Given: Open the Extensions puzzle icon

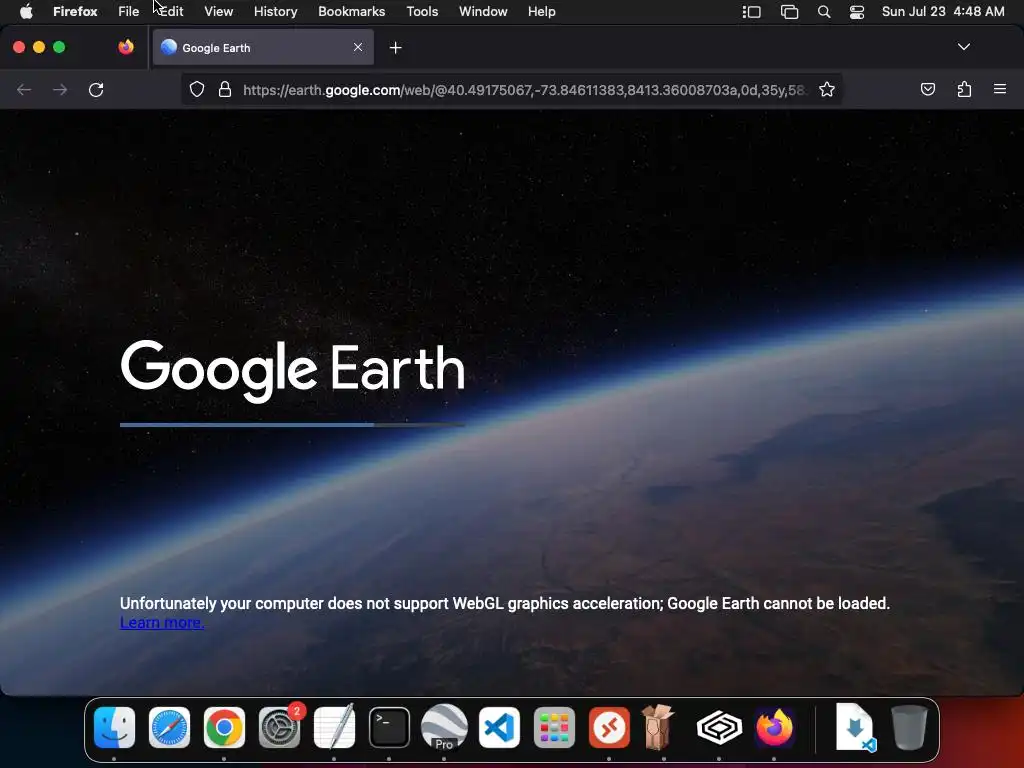Looking at the screenshot, I should [964, 89].
